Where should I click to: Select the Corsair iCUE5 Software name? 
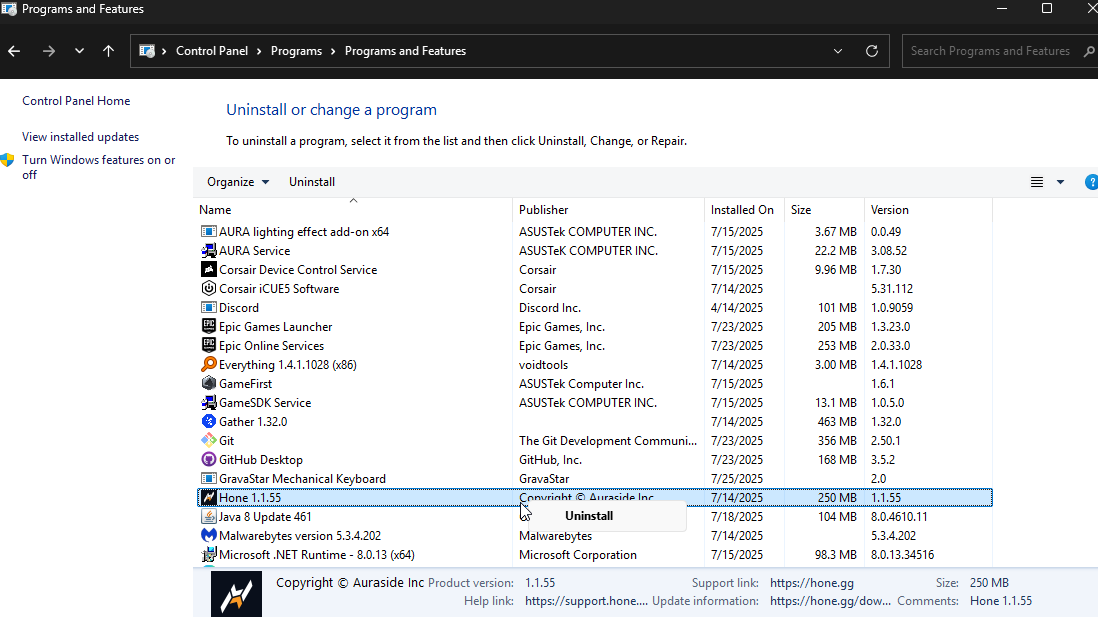click(279, 289)
